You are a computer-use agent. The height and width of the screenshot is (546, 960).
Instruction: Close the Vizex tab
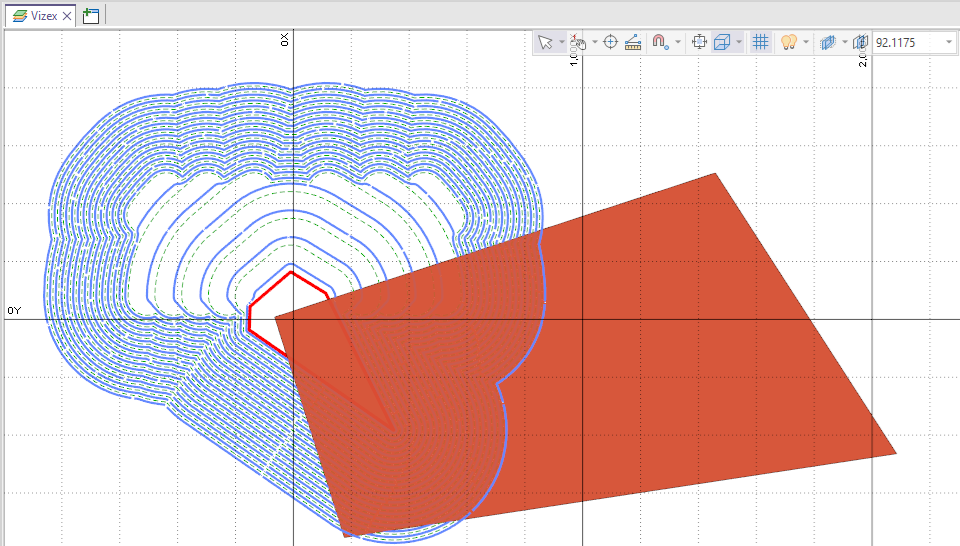tap(67, 15)
